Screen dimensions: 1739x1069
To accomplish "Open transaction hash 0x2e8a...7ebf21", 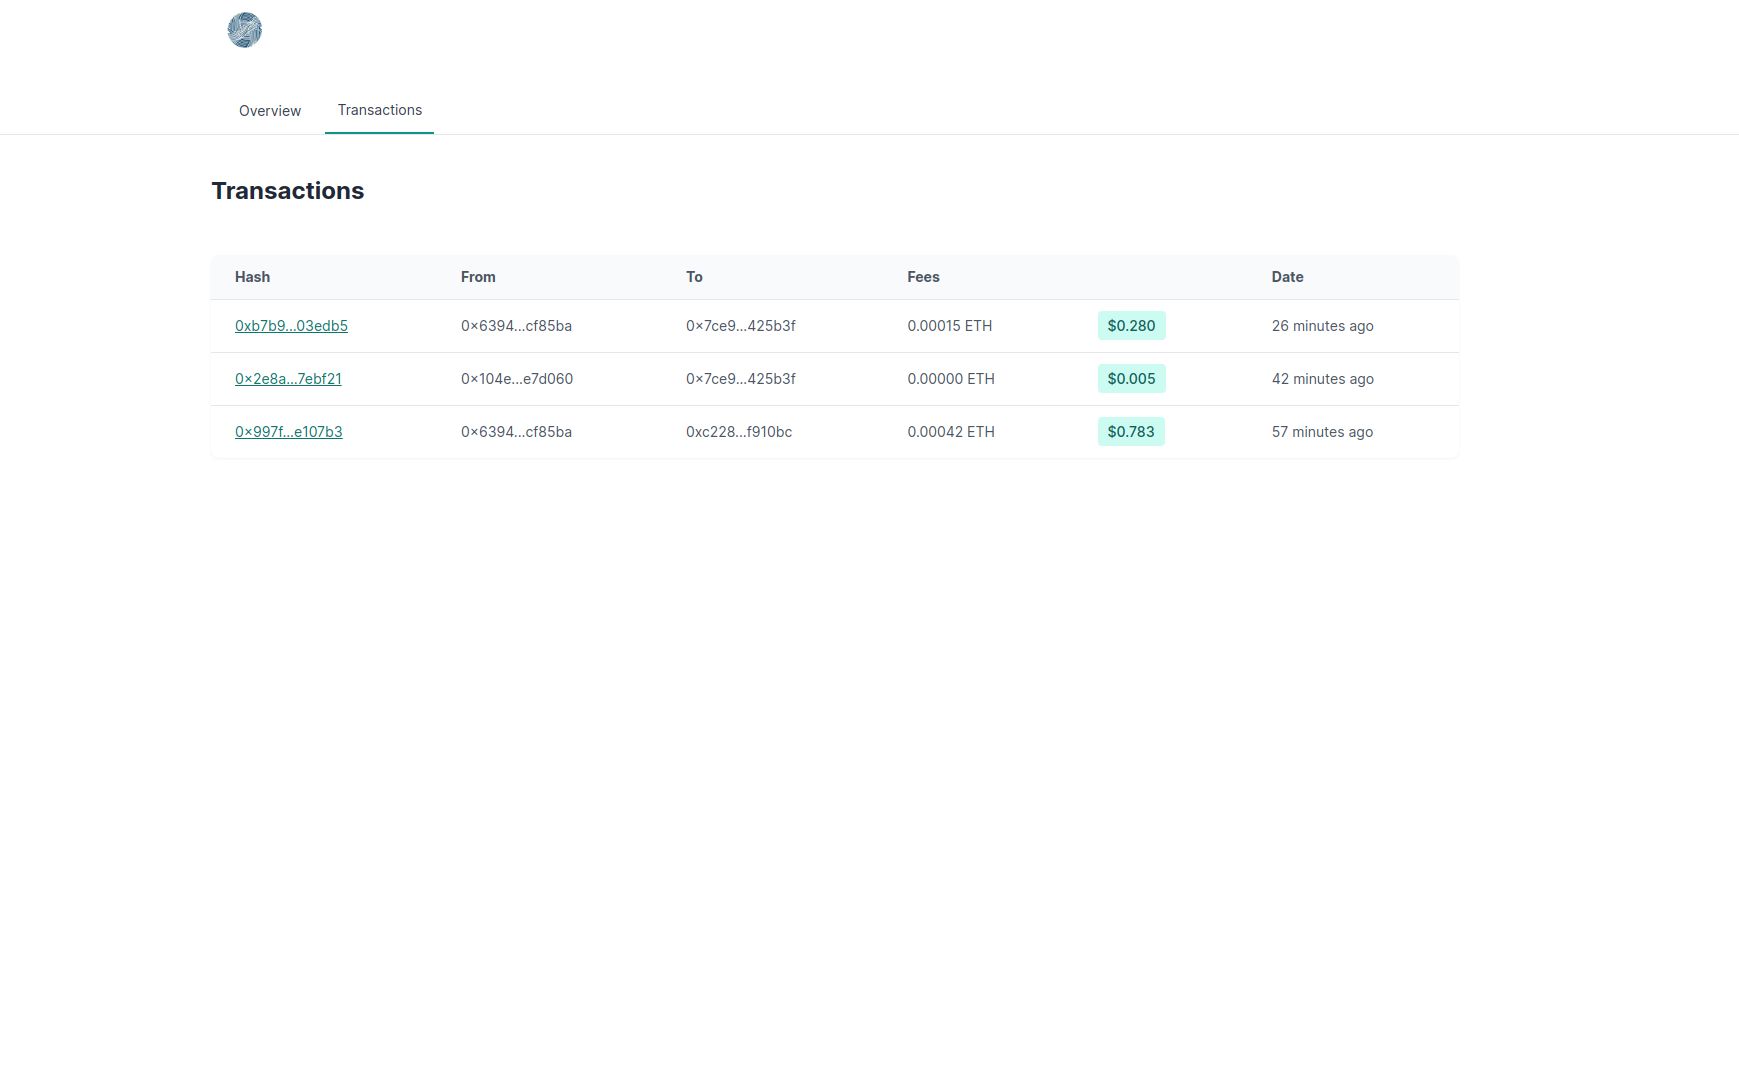I will click(x=288, y=379).
